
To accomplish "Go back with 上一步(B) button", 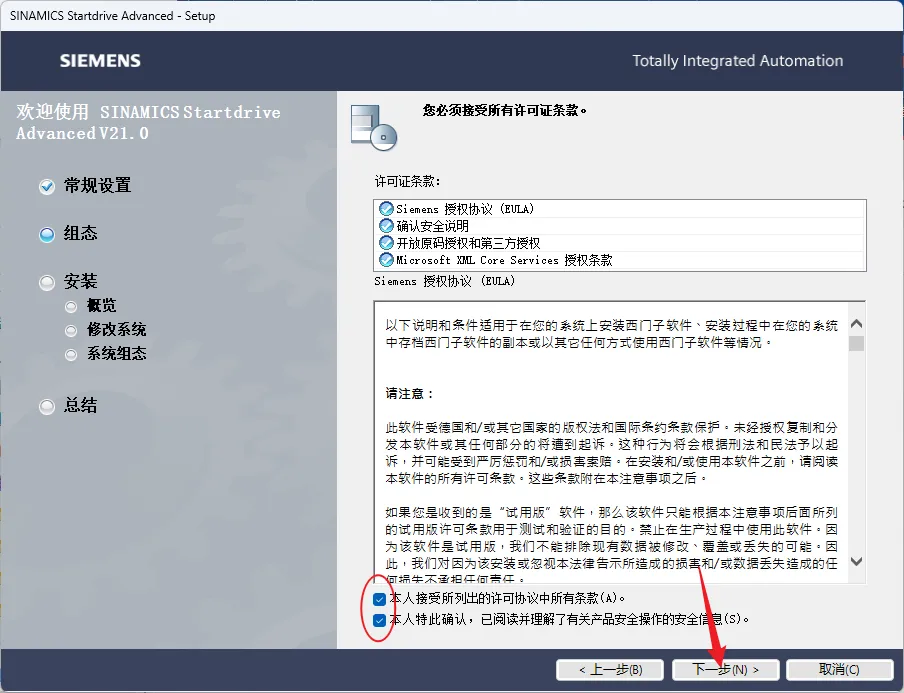I will point(611,669).
